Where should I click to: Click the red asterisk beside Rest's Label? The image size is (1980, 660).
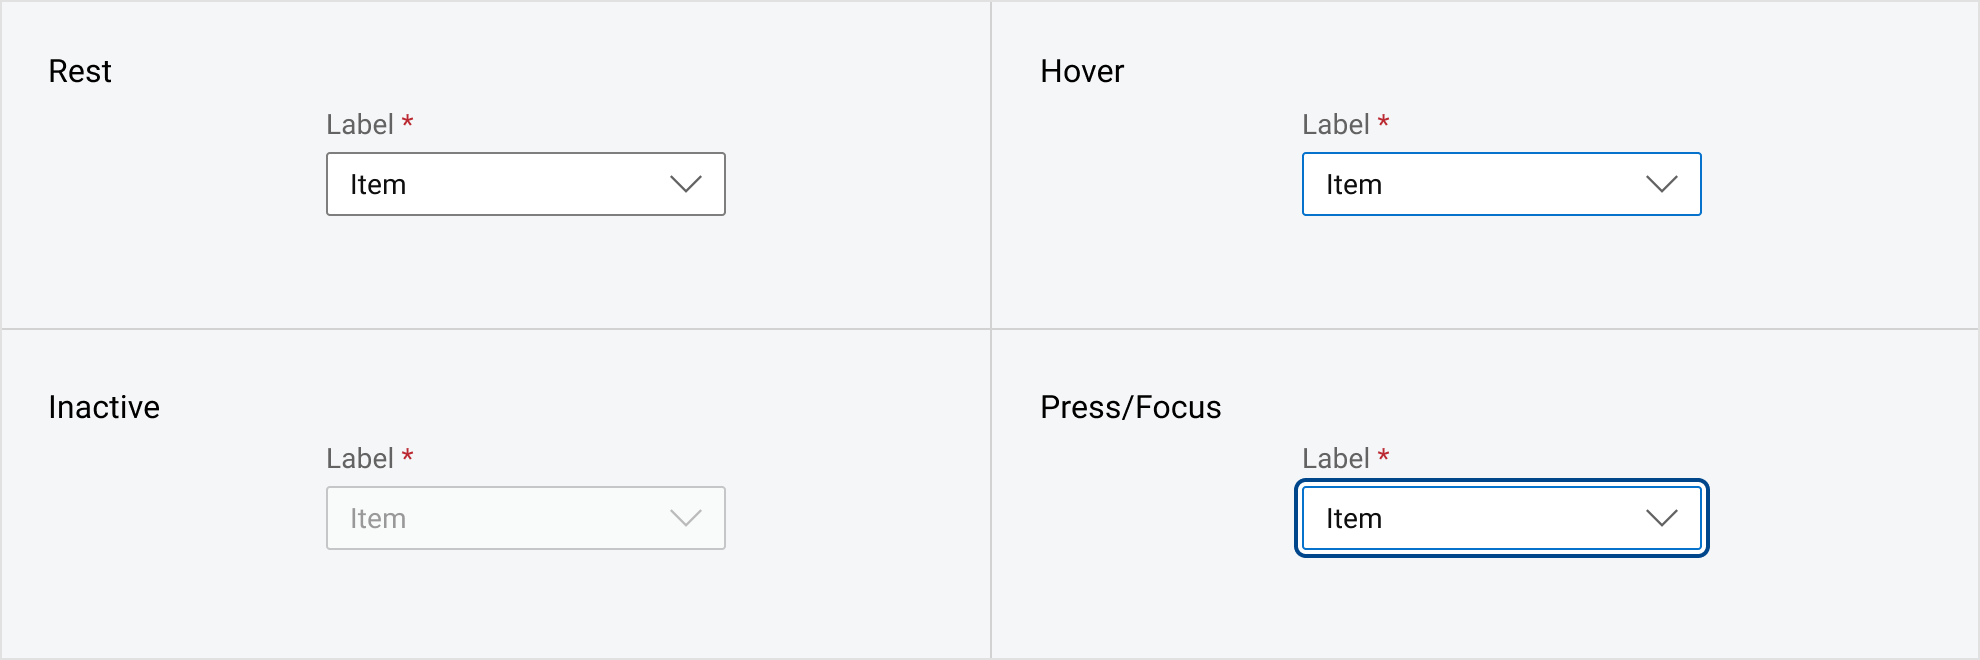408,122
